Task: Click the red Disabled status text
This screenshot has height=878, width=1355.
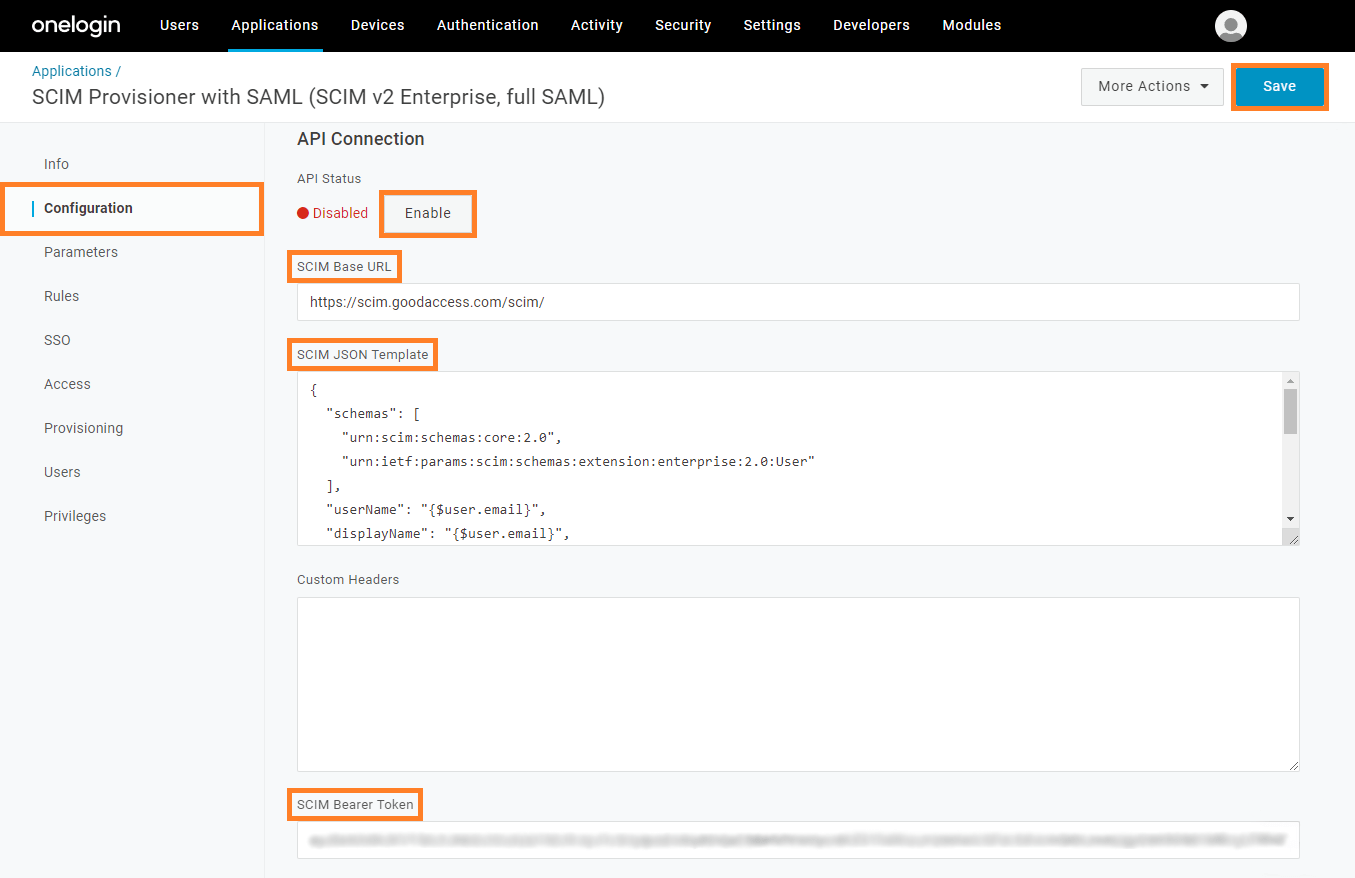Action: coord(340,213)
